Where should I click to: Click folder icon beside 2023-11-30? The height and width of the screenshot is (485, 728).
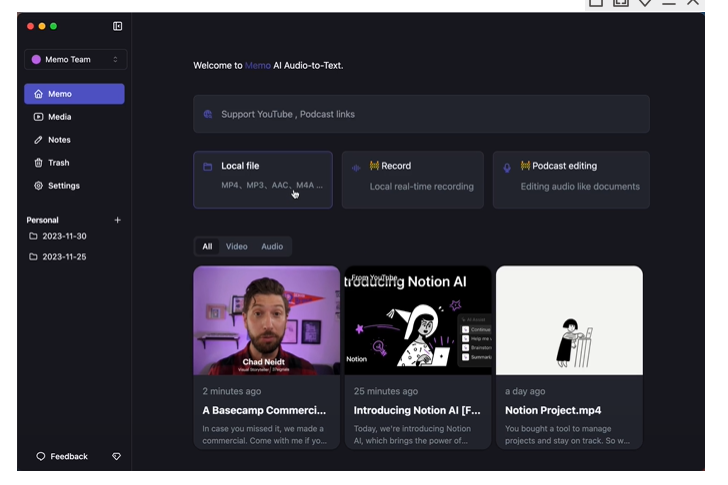coord(33,236)
